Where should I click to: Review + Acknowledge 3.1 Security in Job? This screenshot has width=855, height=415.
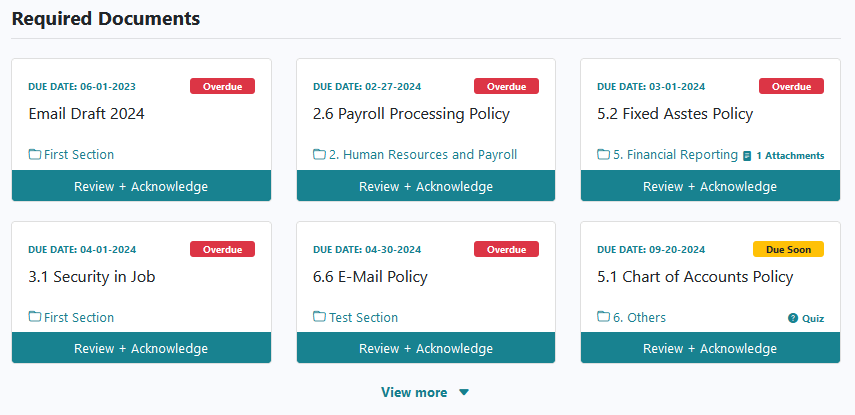click(x=141, y=348)
